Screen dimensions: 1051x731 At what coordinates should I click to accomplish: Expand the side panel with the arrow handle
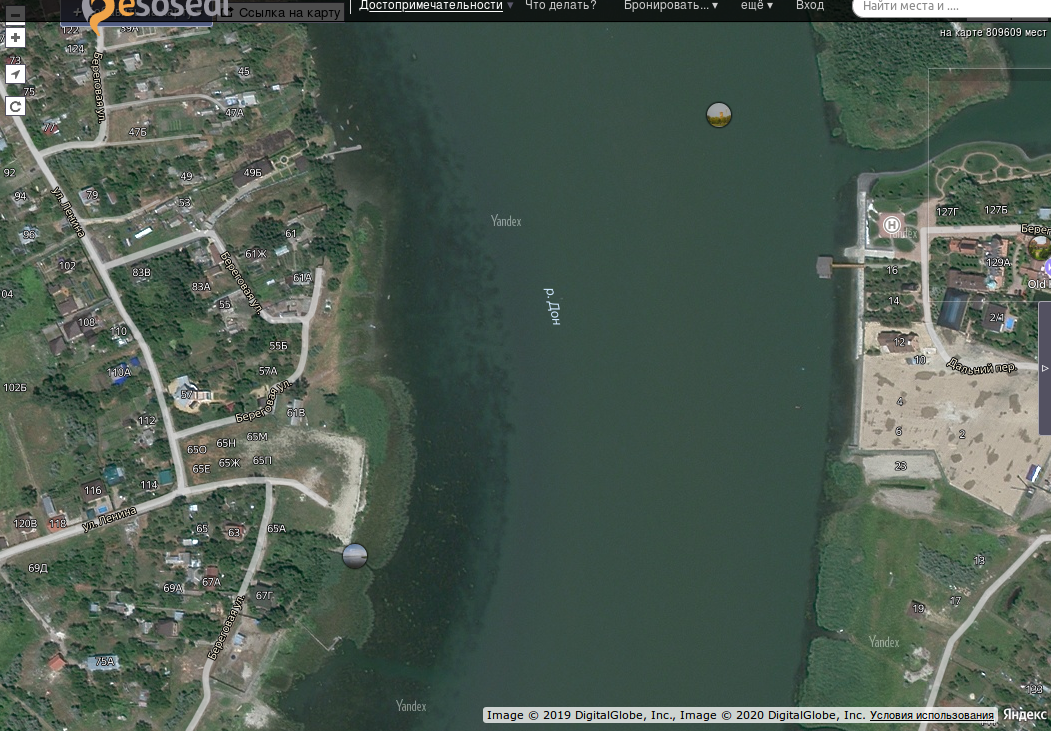[x=1044, y=368]
